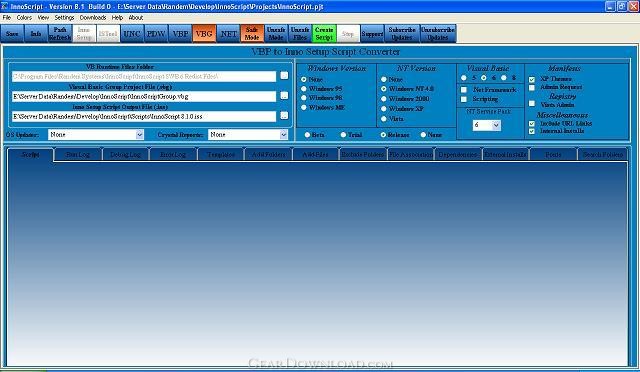Browse for Visual Basic Group Project File

coord(284,96)
